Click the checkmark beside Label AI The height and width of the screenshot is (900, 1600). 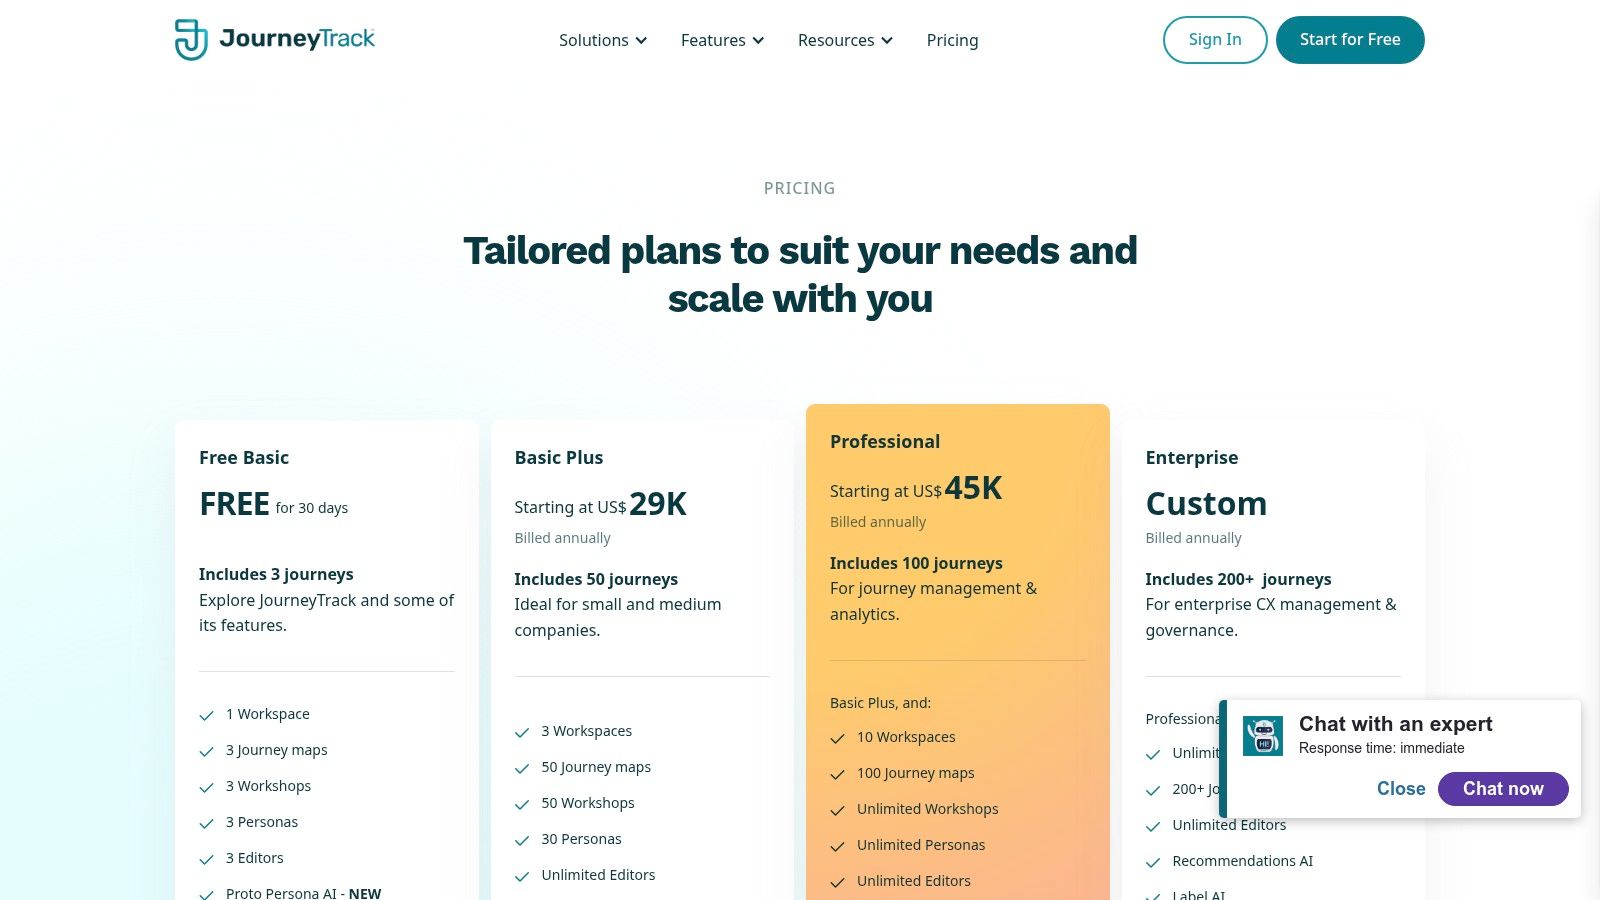click(1152, 893)
